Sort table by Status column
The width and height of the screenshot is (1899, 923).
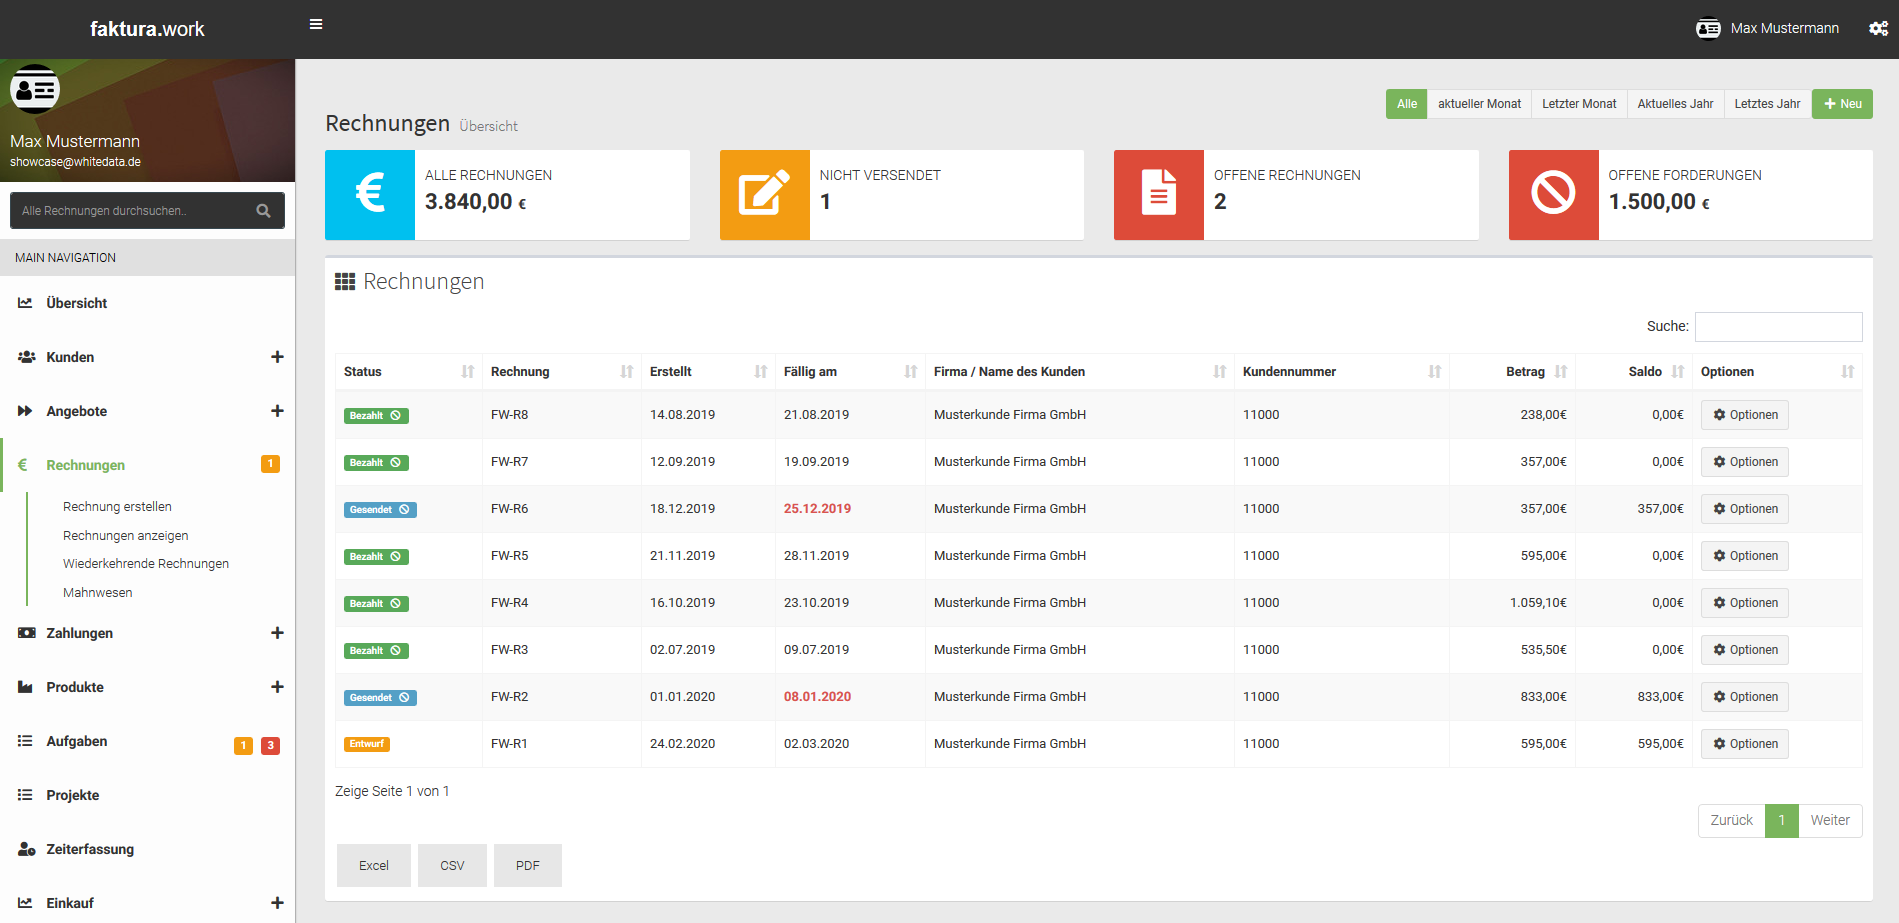point(409,372)
